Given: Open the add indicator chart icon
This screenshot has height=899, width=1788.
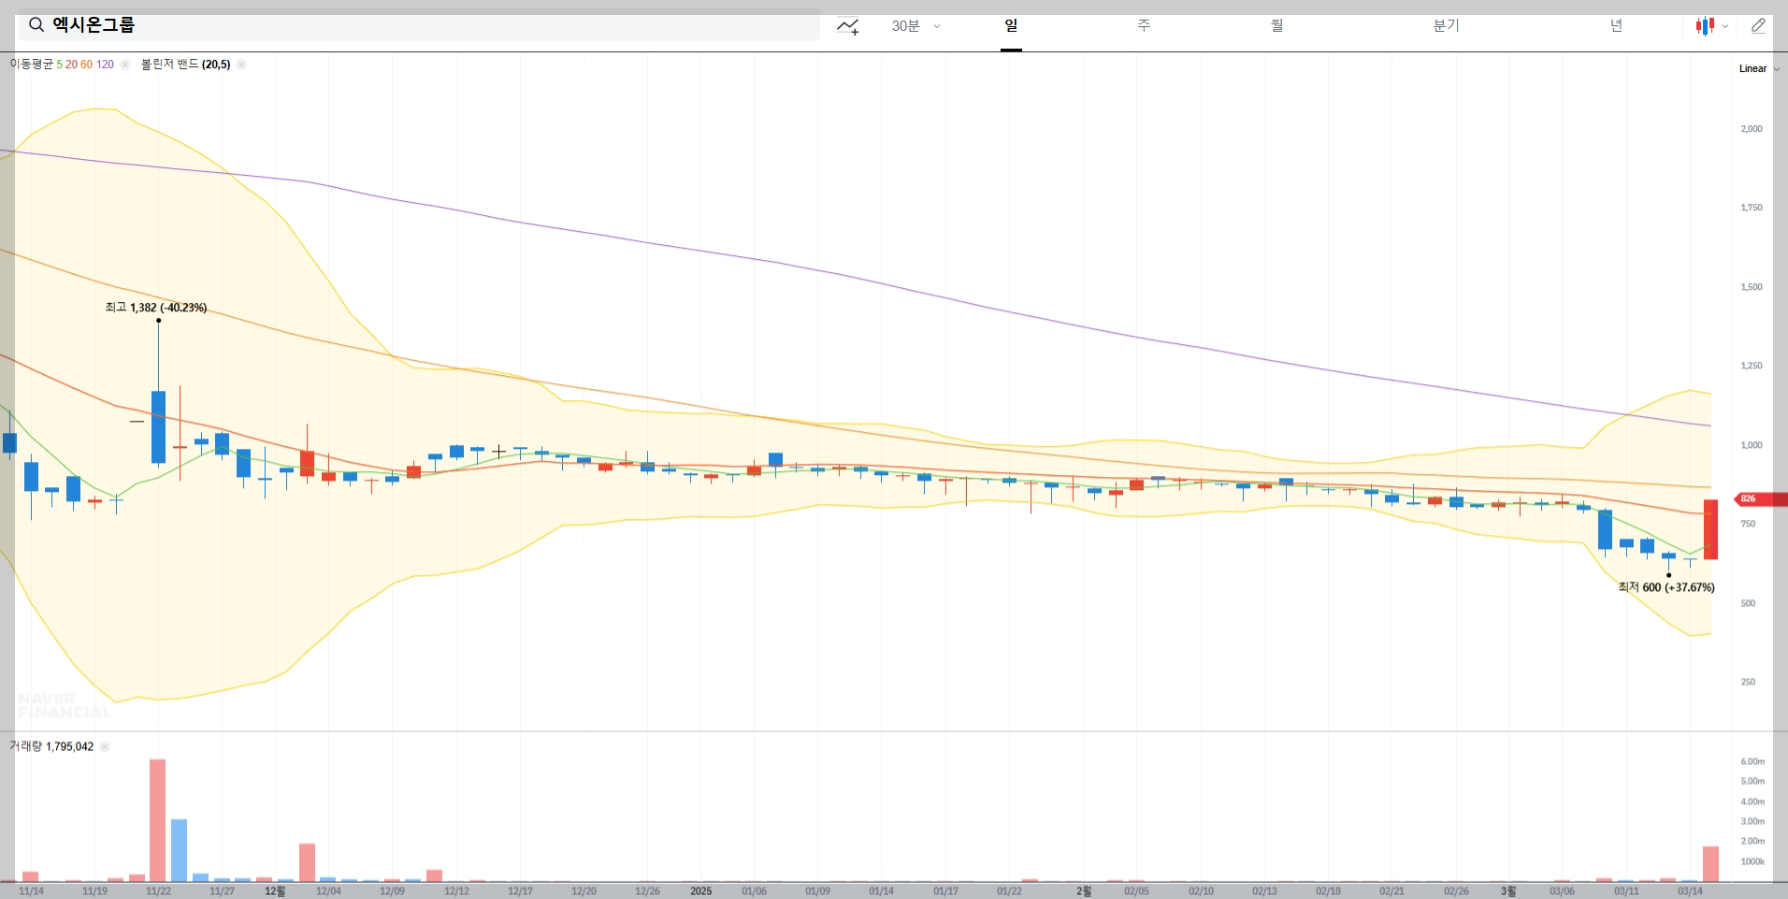Looking at the screenshot, I should [848, 27].
